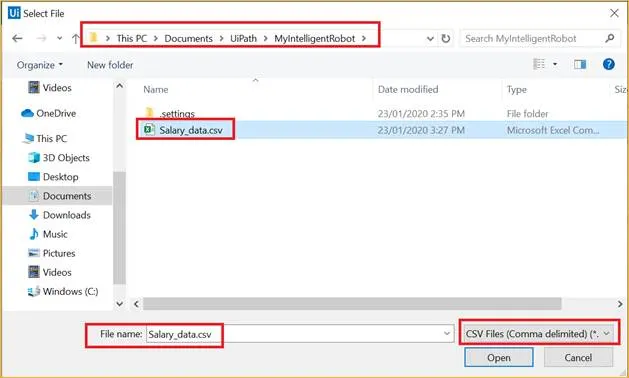Open the blue Help question mark
629x378 pixels.
pyautogui.click(x=608, y=64)
